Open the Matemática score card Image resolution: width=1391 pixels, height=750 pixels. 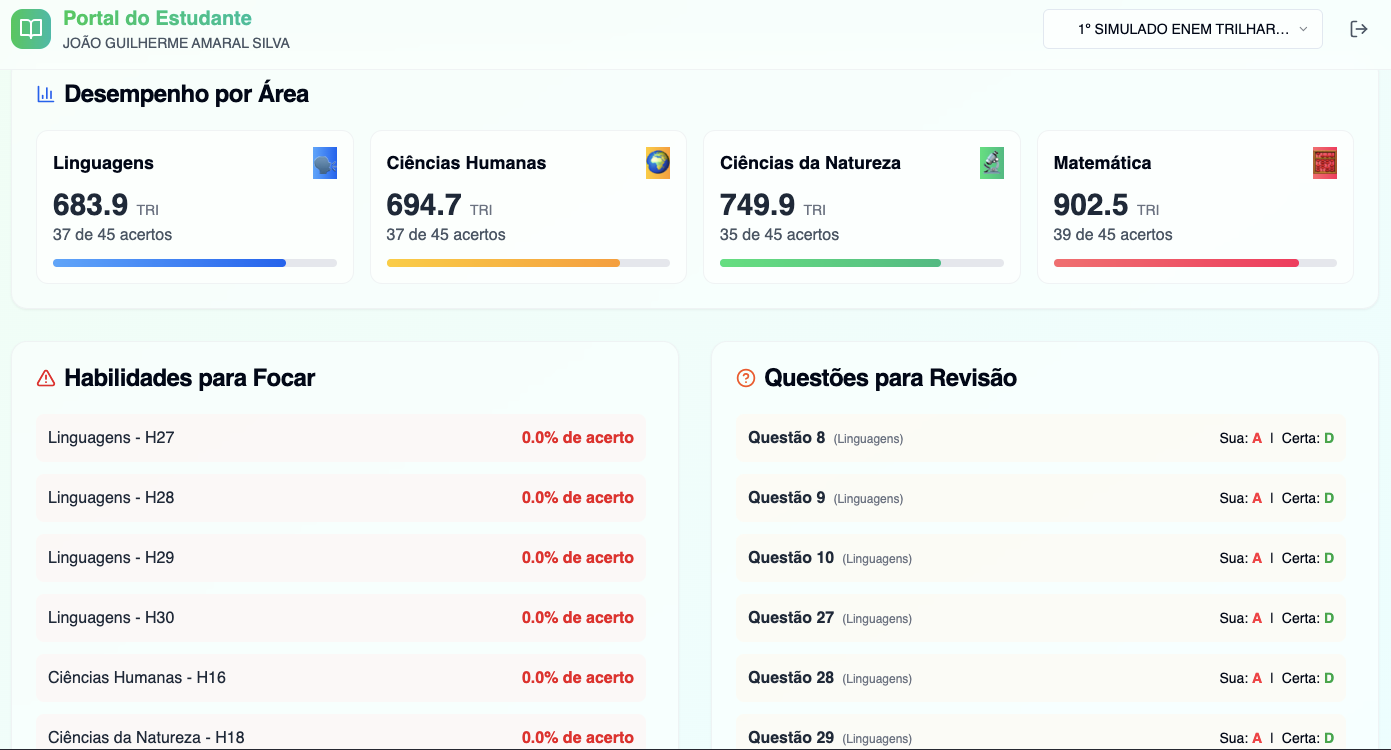point(1194,207)
